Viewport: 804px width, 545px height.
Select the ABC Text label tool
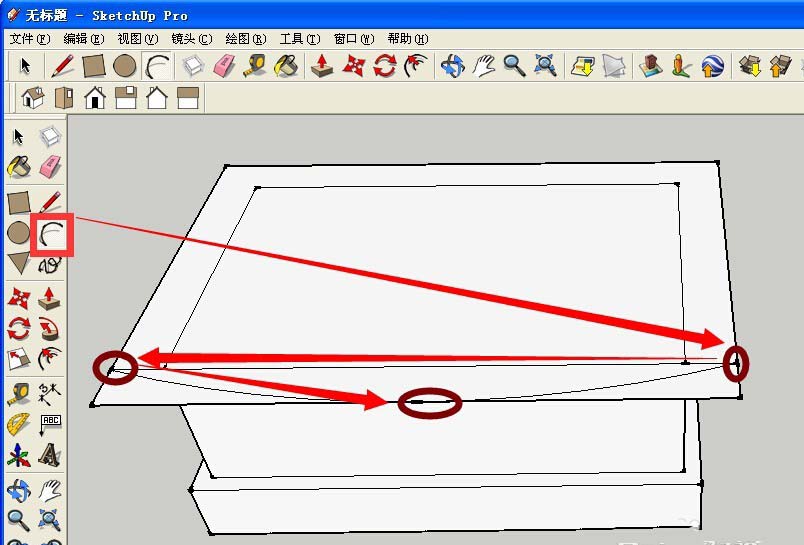coord(50,425)
